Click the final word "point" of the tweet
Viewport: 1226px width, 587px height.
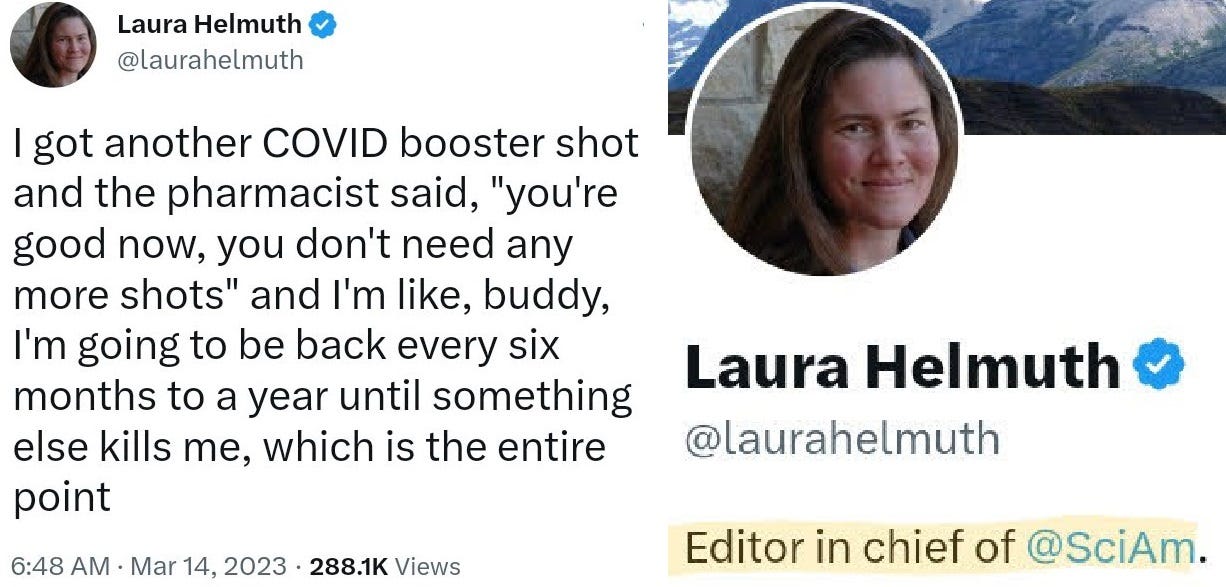point(62,497)
